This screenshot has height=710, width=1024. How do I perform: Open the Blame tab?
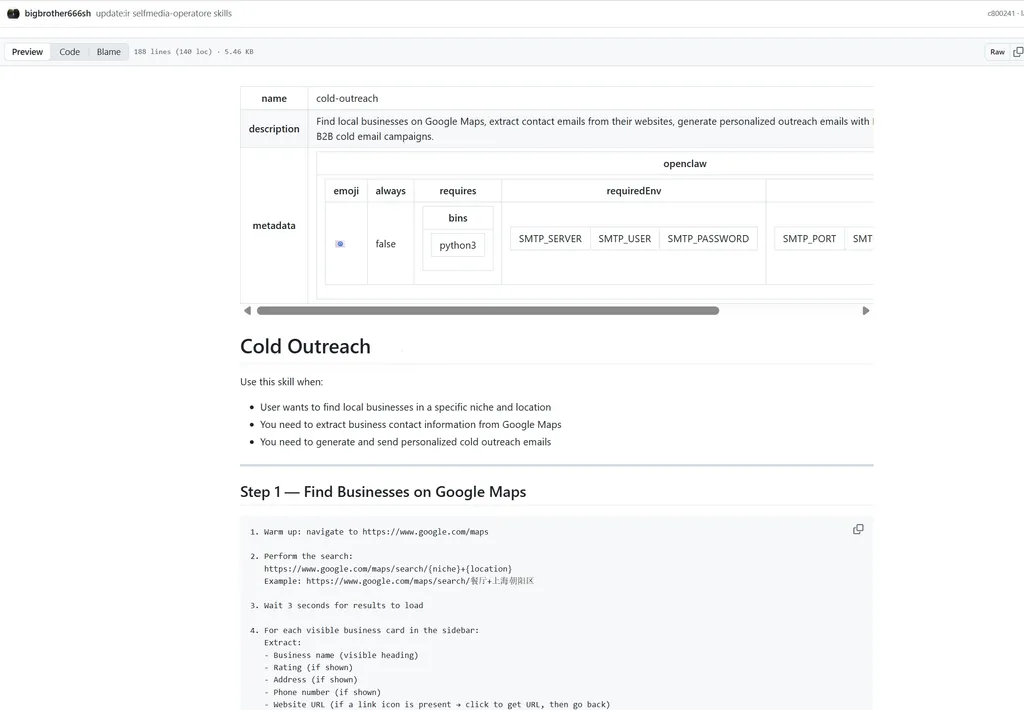click(108, 52)
